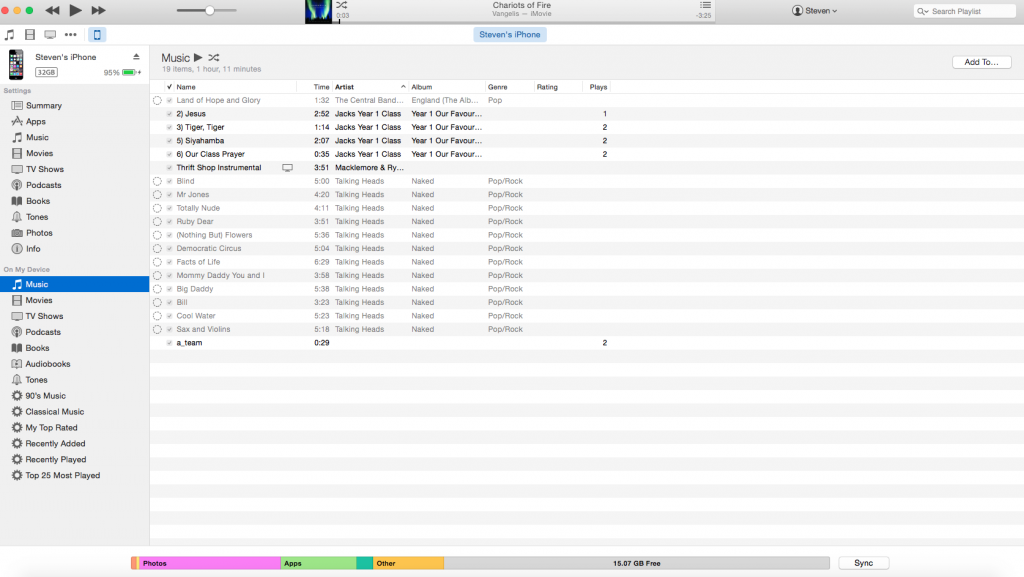
Task: Shuffle the Music list via header shuffle icon
Action: point(214,57)
